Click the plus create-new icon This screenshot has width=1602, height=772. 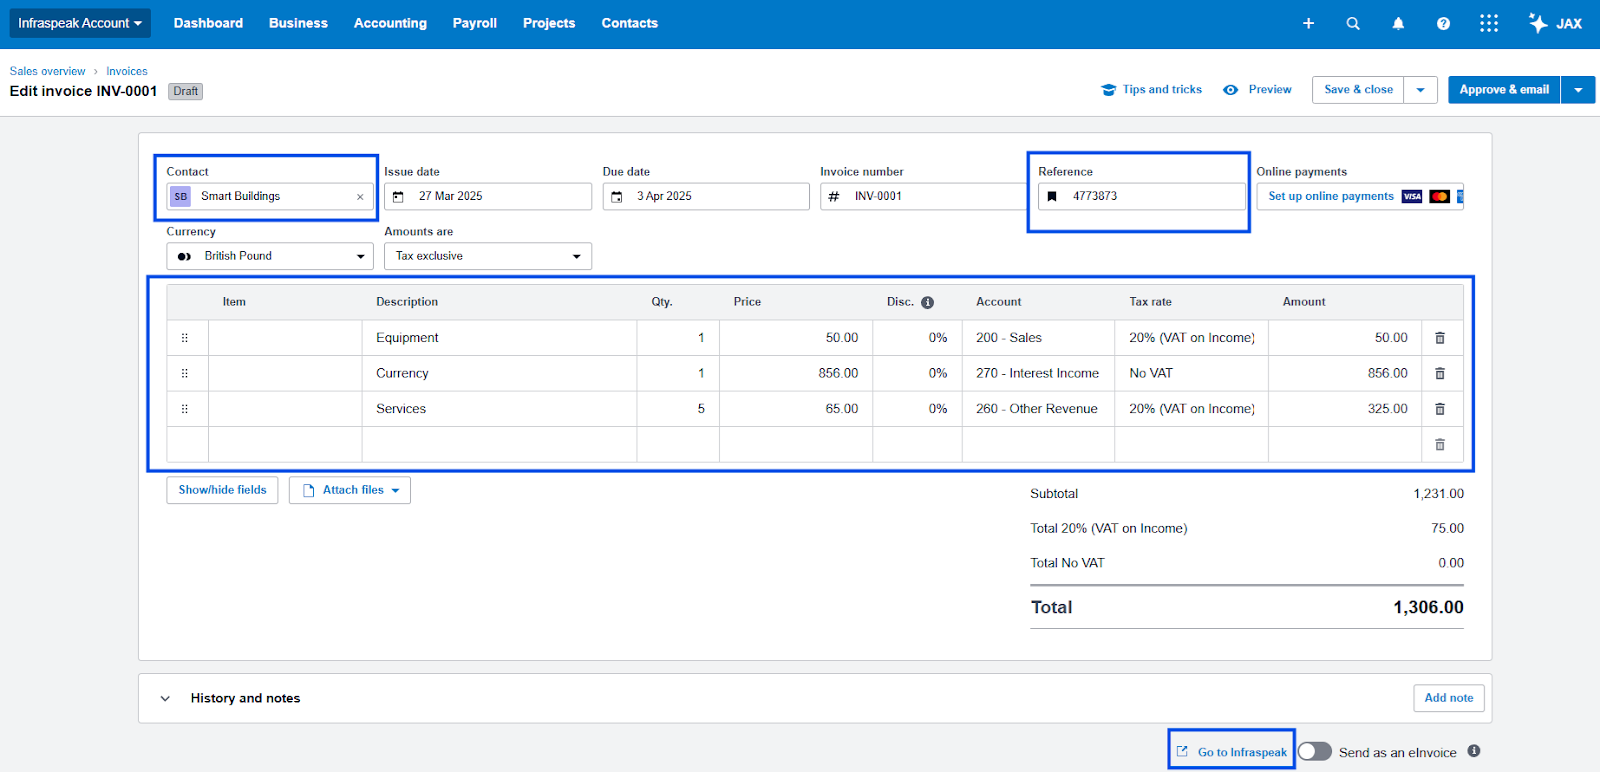1309,23
